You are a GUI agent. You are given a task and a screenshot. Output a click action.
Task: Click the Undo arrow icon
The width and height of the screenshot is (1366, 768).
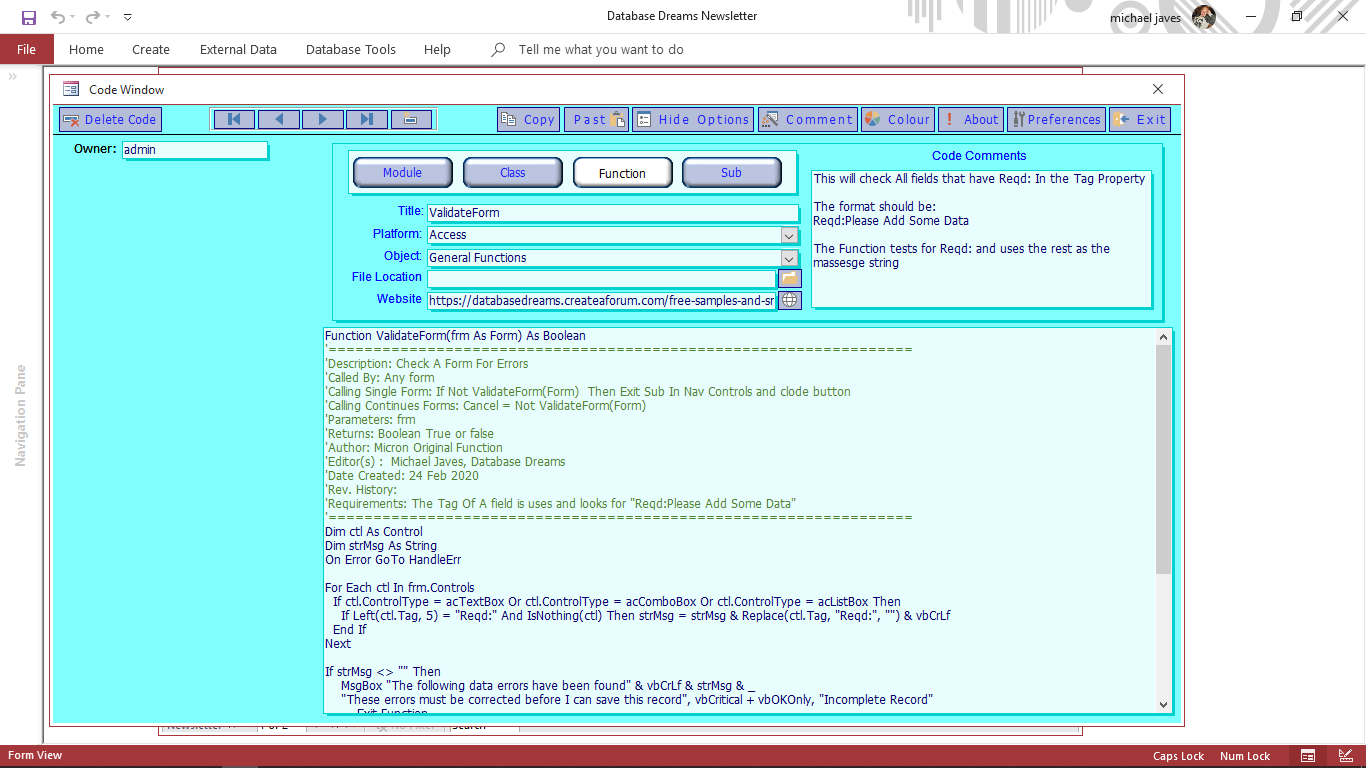coord(58,17)
